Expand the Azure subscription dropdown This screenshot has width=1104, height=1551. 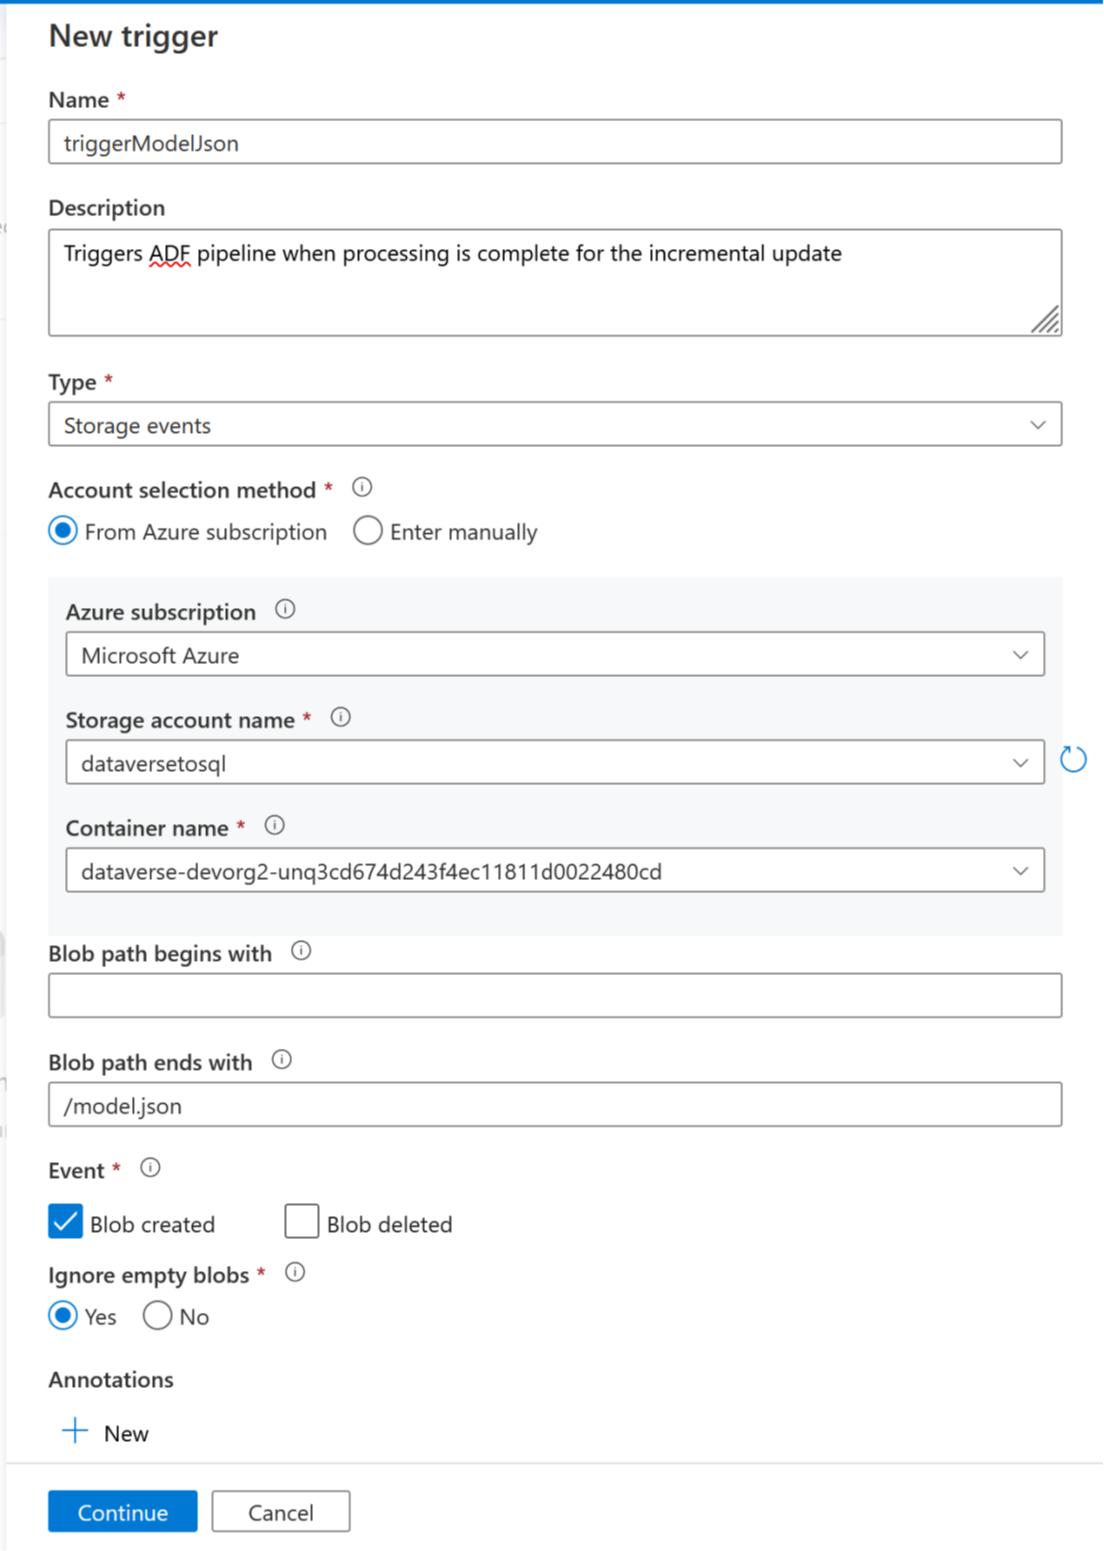554,655
